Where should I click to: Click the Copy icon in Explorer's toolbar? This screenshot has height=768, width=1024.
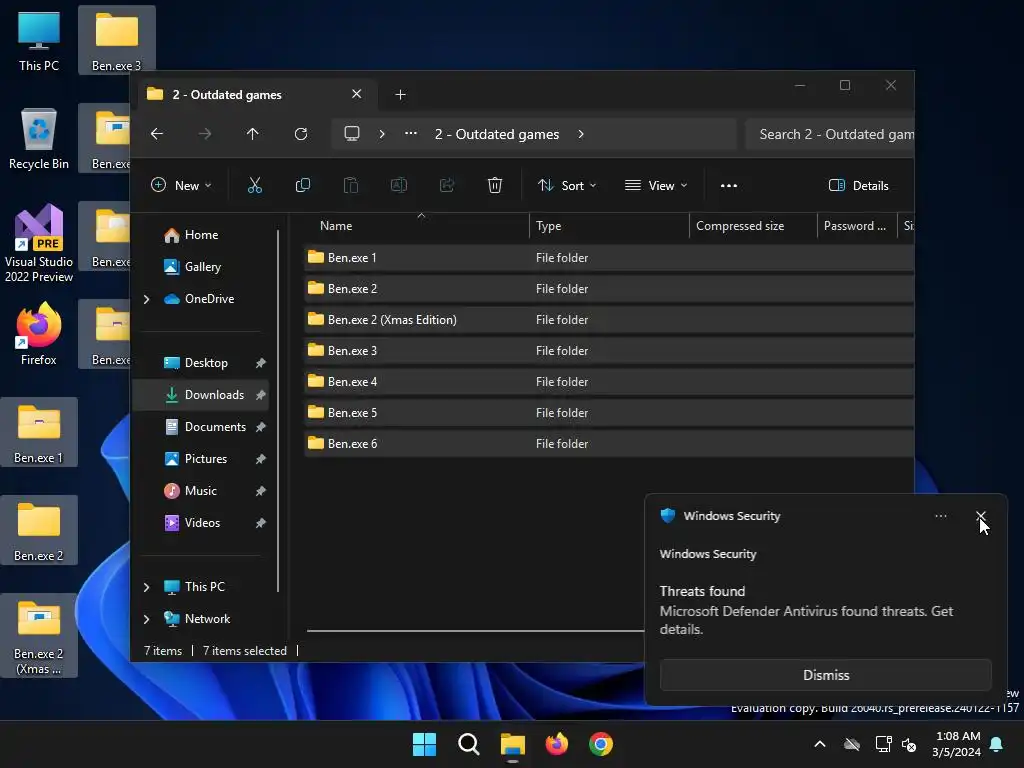point(302,185)
